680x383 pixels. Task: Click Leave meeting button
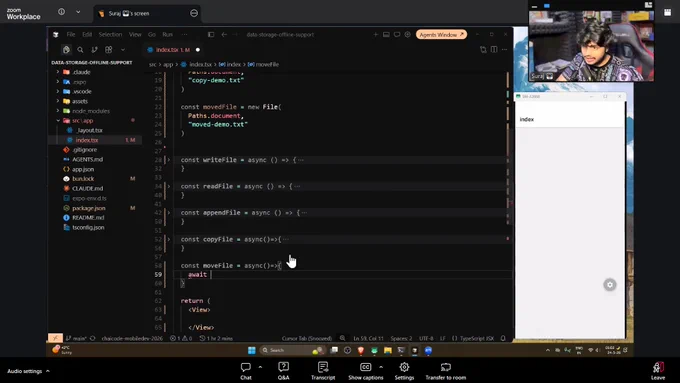[x=658, y=371]
